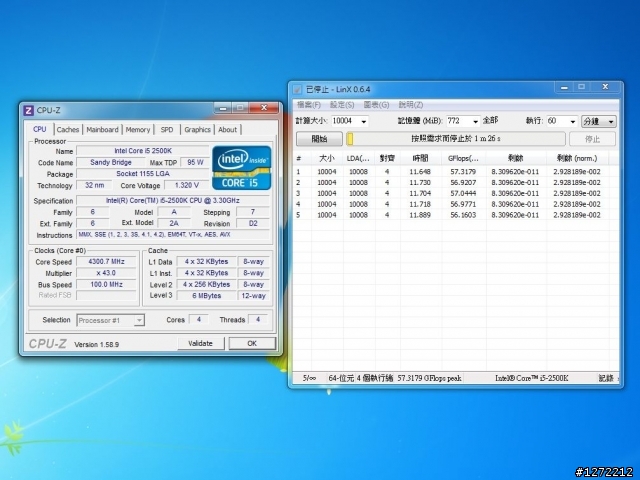Select result row with time 11.730
Screen dimensions: 640x480
click(x=456, y=182)
